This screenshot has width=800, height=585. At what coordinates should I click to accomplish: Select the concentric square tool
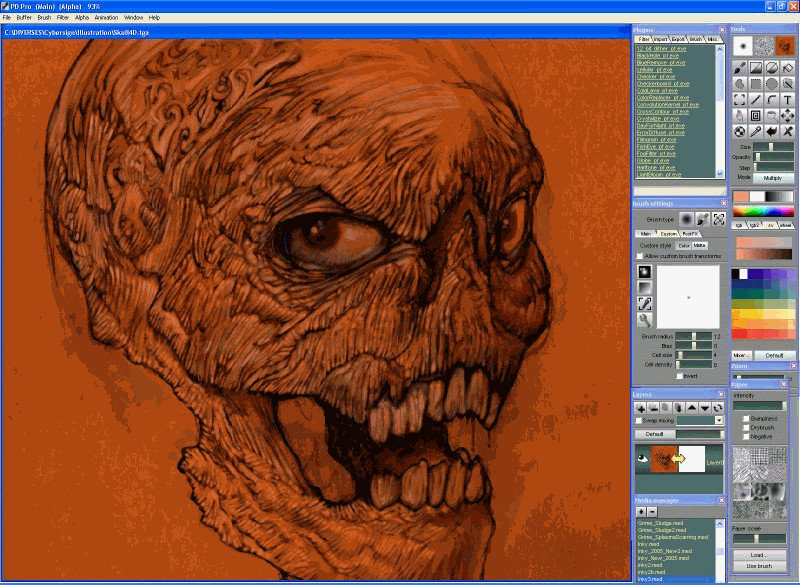click(x=756, y=115)
